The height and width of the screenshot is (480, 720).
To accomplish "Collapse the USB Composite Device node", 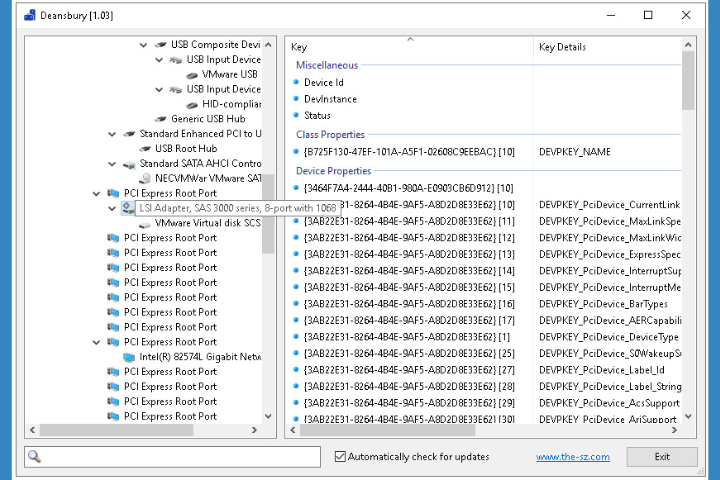I will point(143,45).
